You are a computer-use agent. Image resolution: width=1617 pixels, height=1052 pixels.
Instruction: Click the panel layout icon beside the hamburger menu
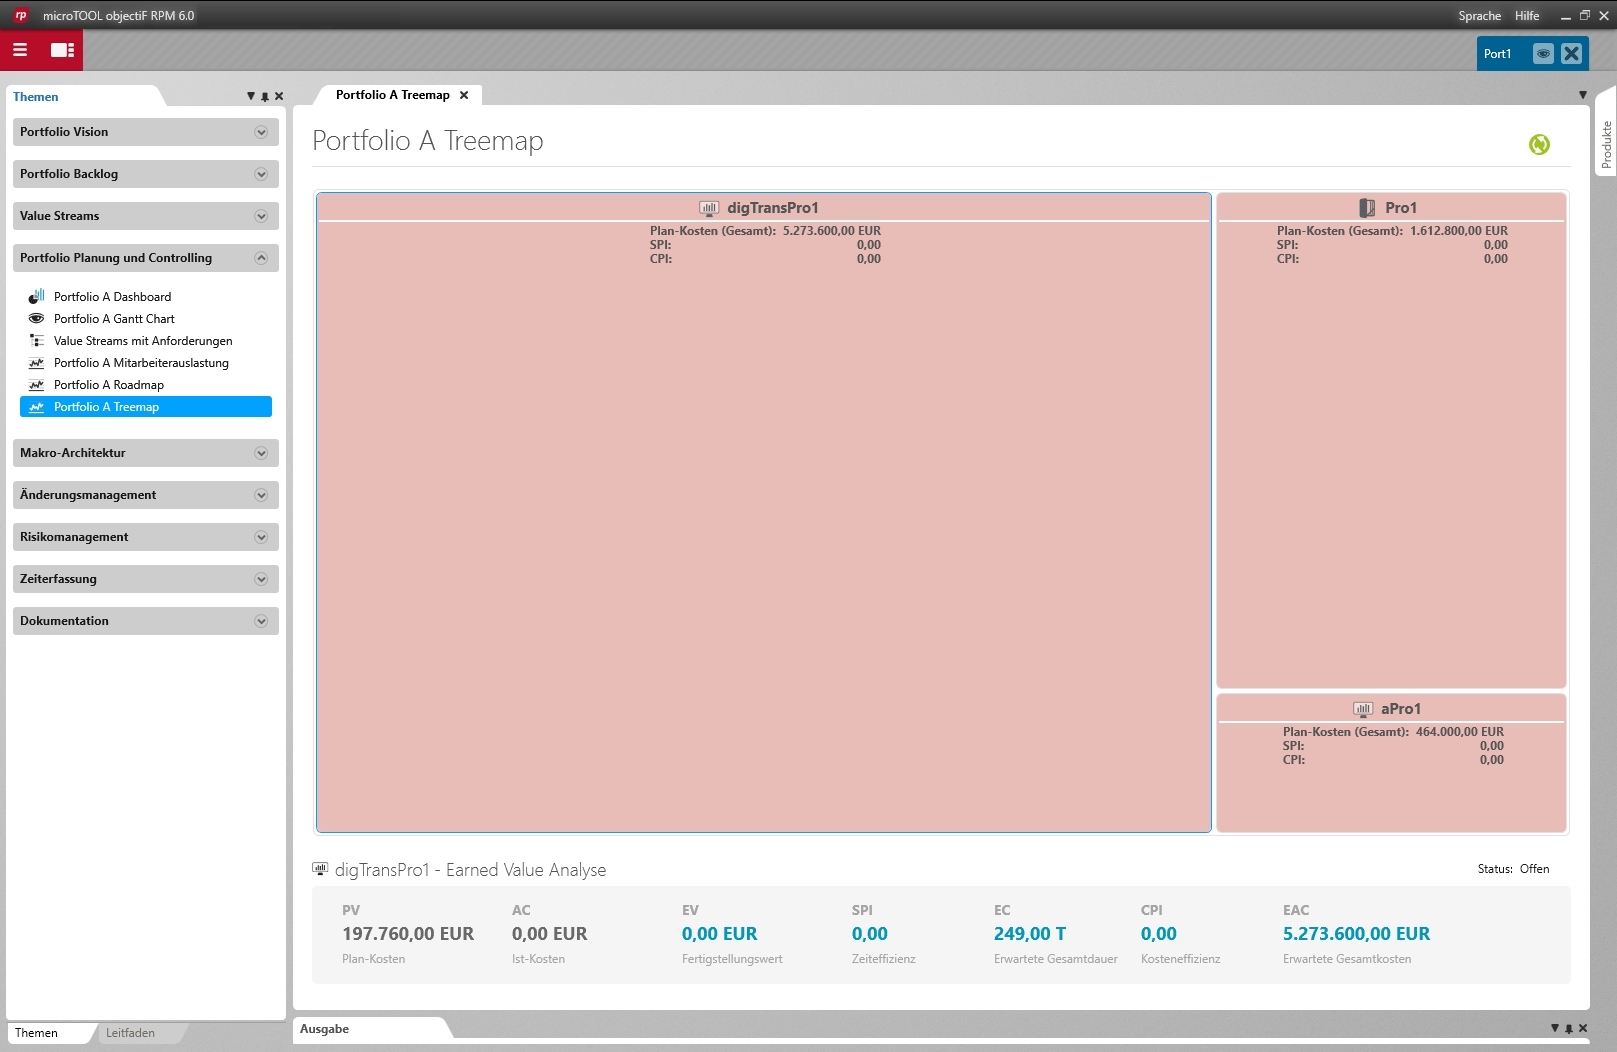tap(62, 50)
